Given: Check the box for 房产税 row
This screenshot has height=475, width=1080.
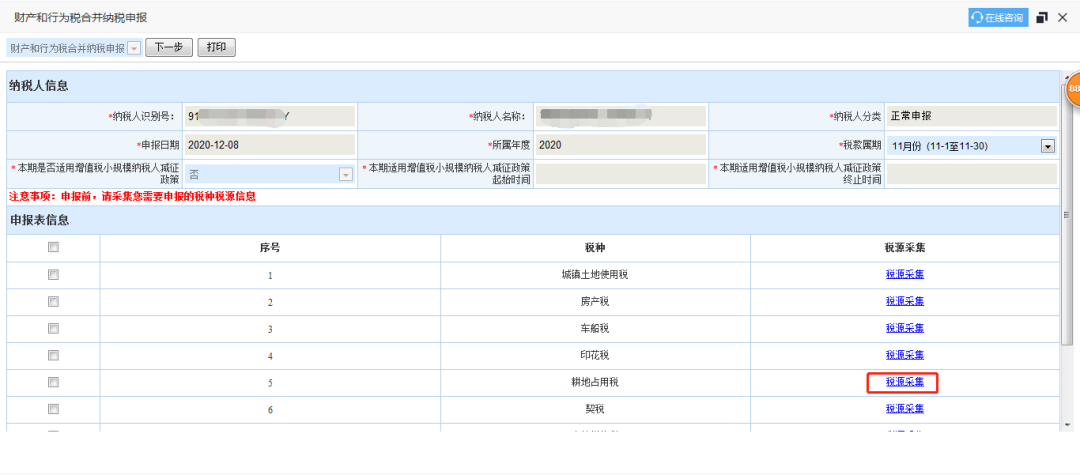Looking at the screenshot, I should 53,301.
